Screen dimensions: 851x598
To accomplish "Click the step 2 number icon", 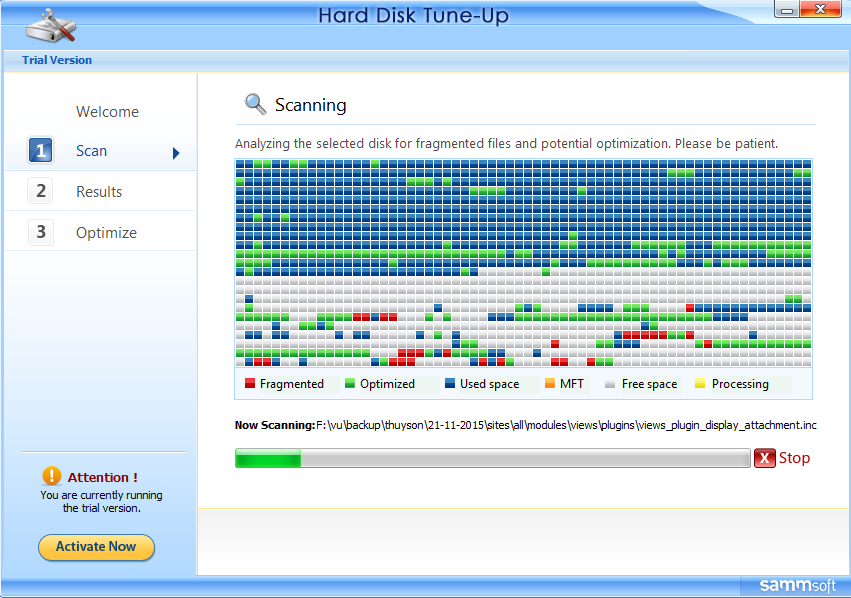I will click(41, 191).
